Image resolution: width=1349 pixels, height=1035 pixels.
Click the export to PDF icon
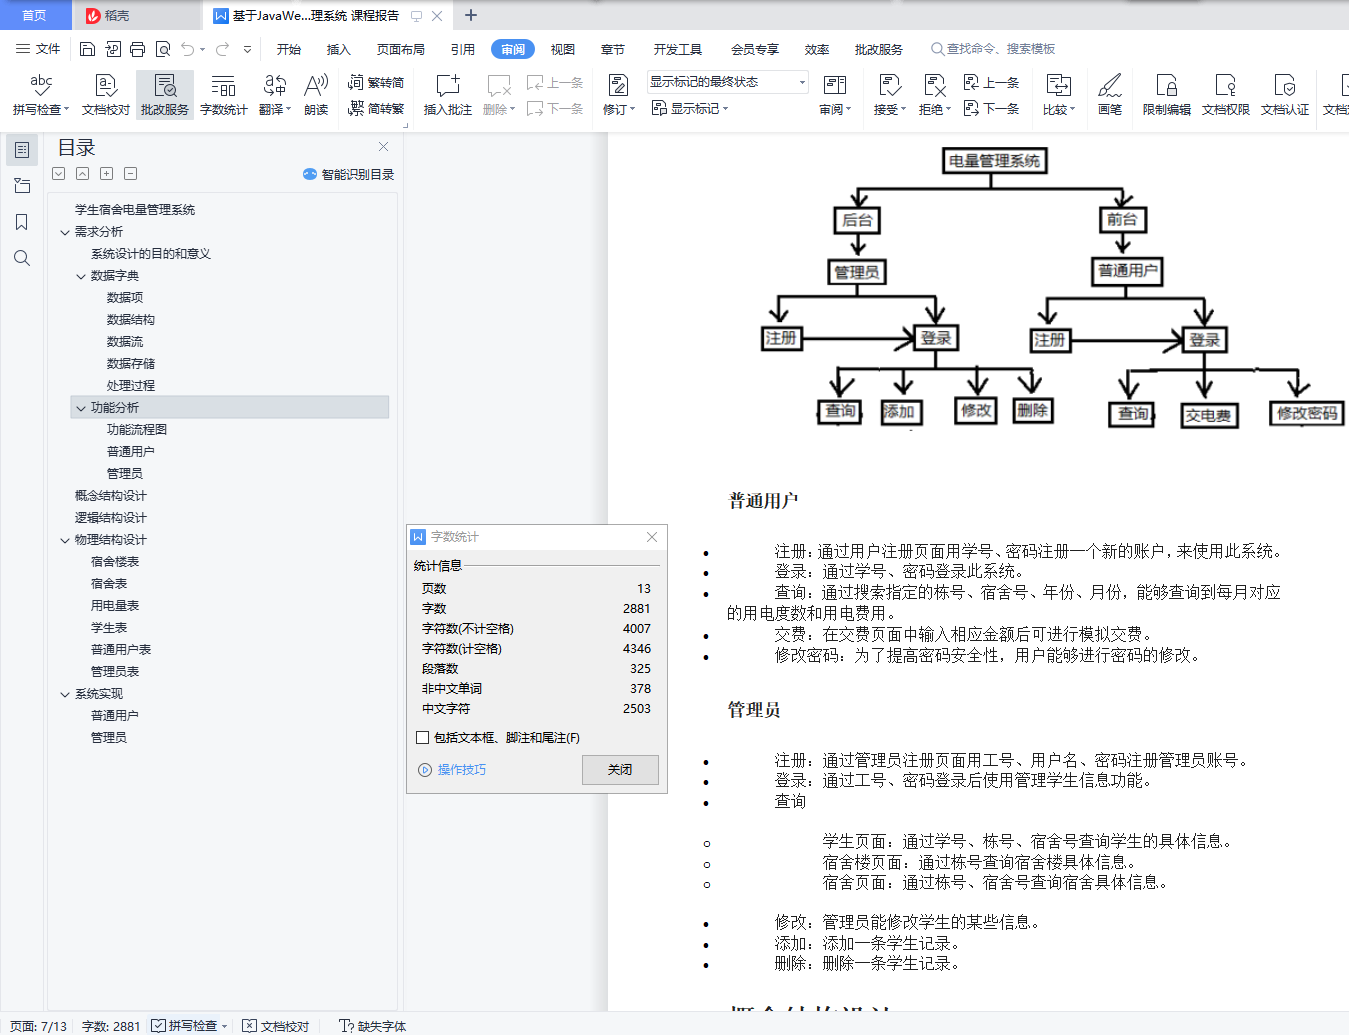pyautogui.click(x=112, y=49)
